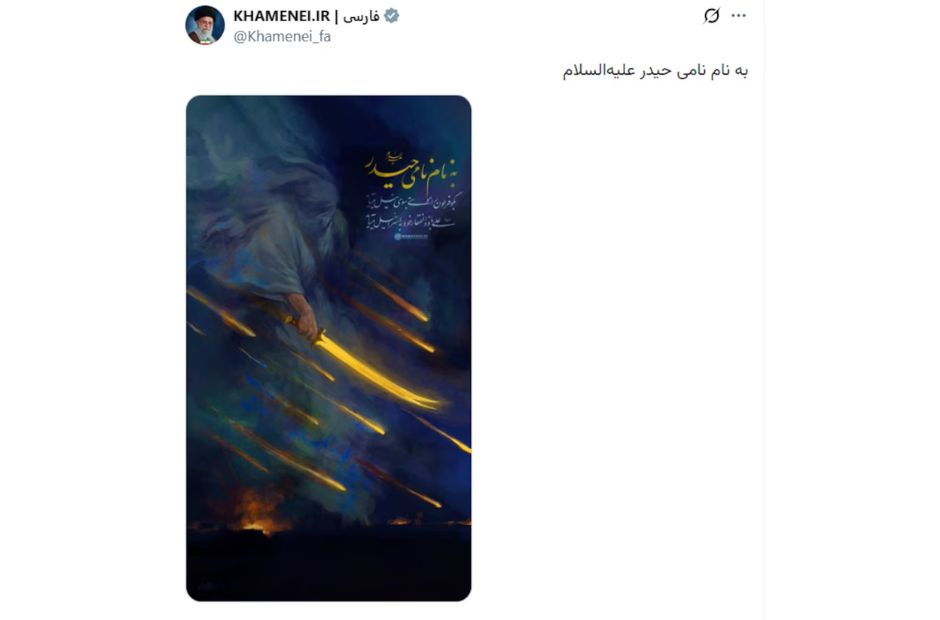Image resolution: width=940 pixels, height=620 pixels.
Task: Click the golden streak at image's left edge
Action: [221, 312]
